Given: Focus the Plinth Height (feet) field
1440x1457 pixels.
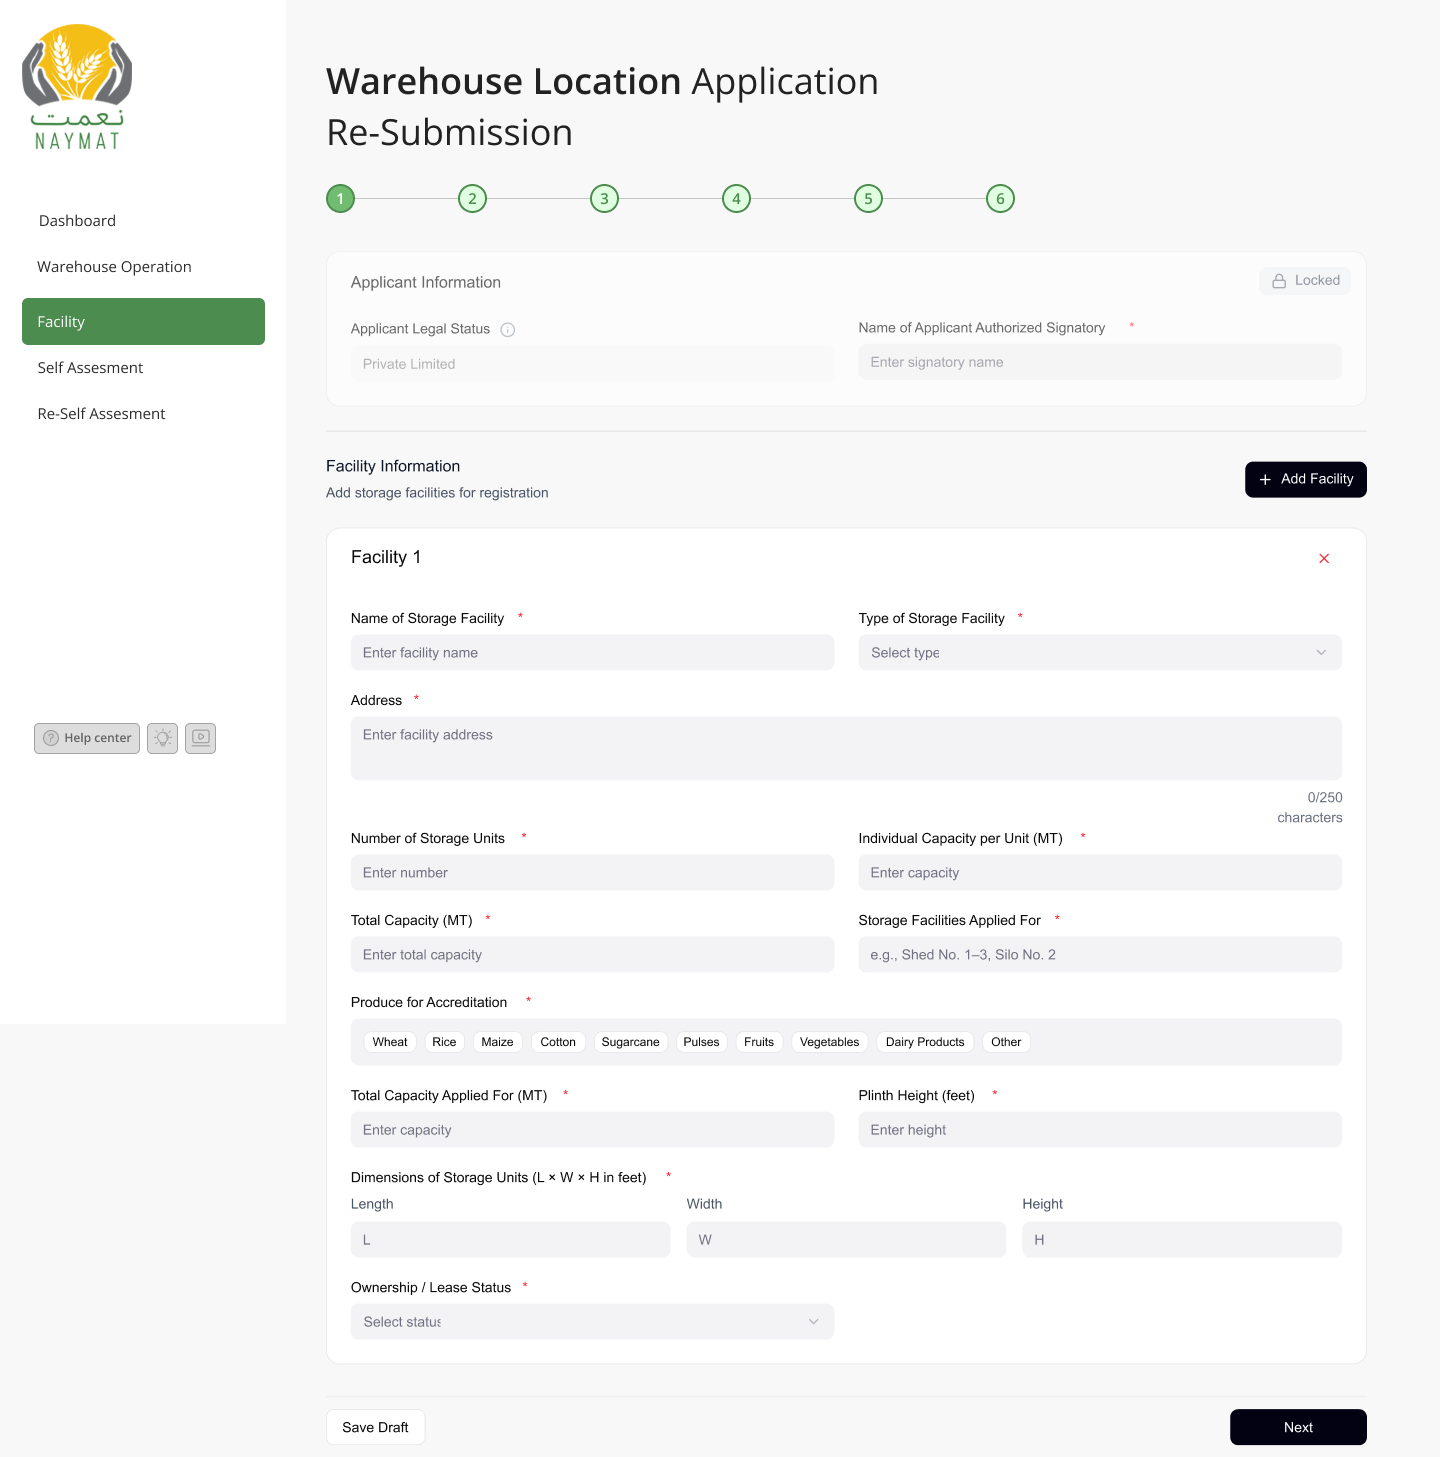Looking at the screenshot, I should pos(1100,1130).
